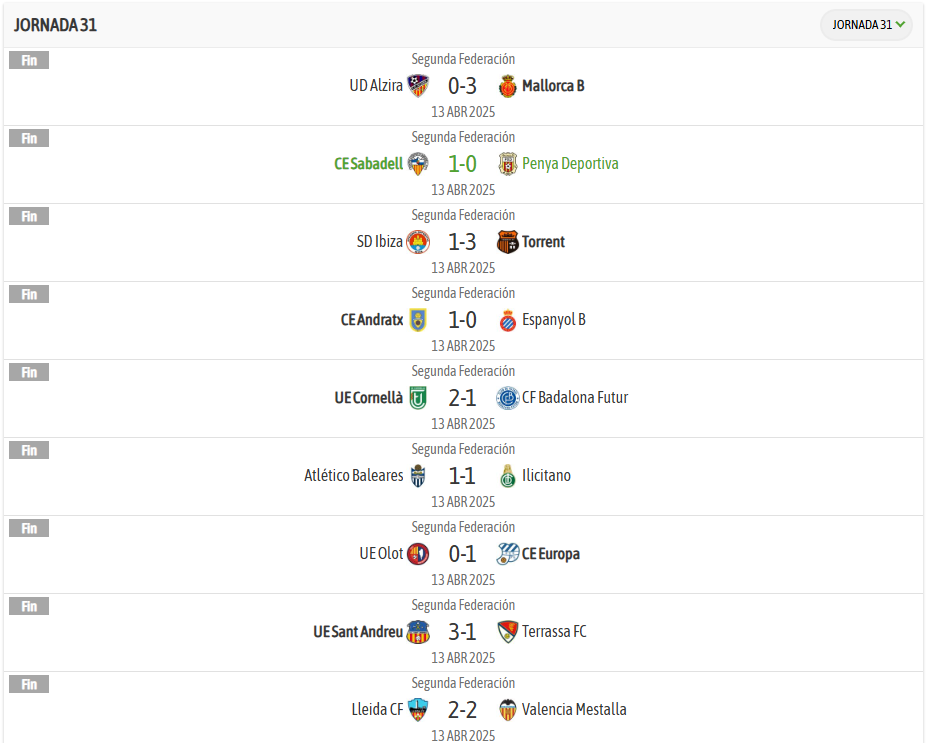The height and width of the screenshot is (743, 926).
Task: Click the Mallorca B team badge
Action: click(x=508, y=86)
